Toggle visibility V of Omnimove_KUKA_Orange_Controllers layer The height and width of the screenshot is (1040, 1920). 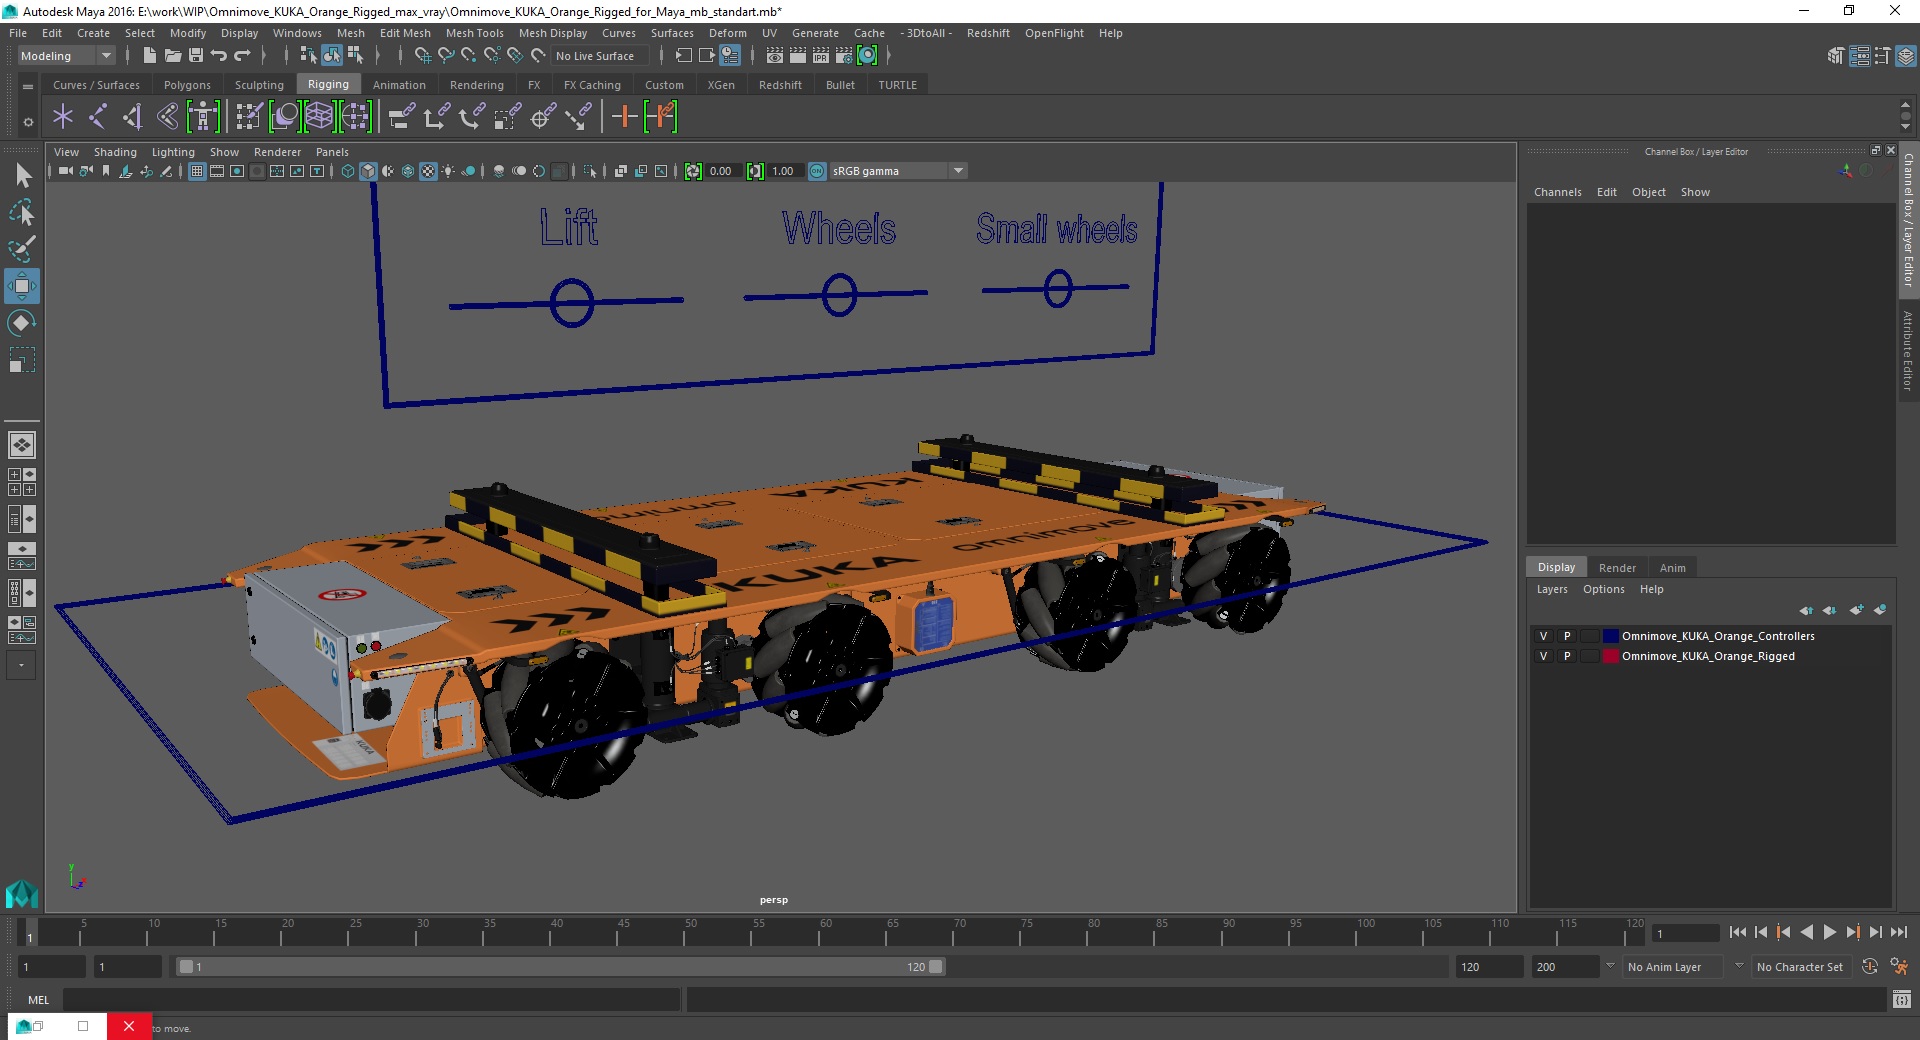pos(1543,636)
